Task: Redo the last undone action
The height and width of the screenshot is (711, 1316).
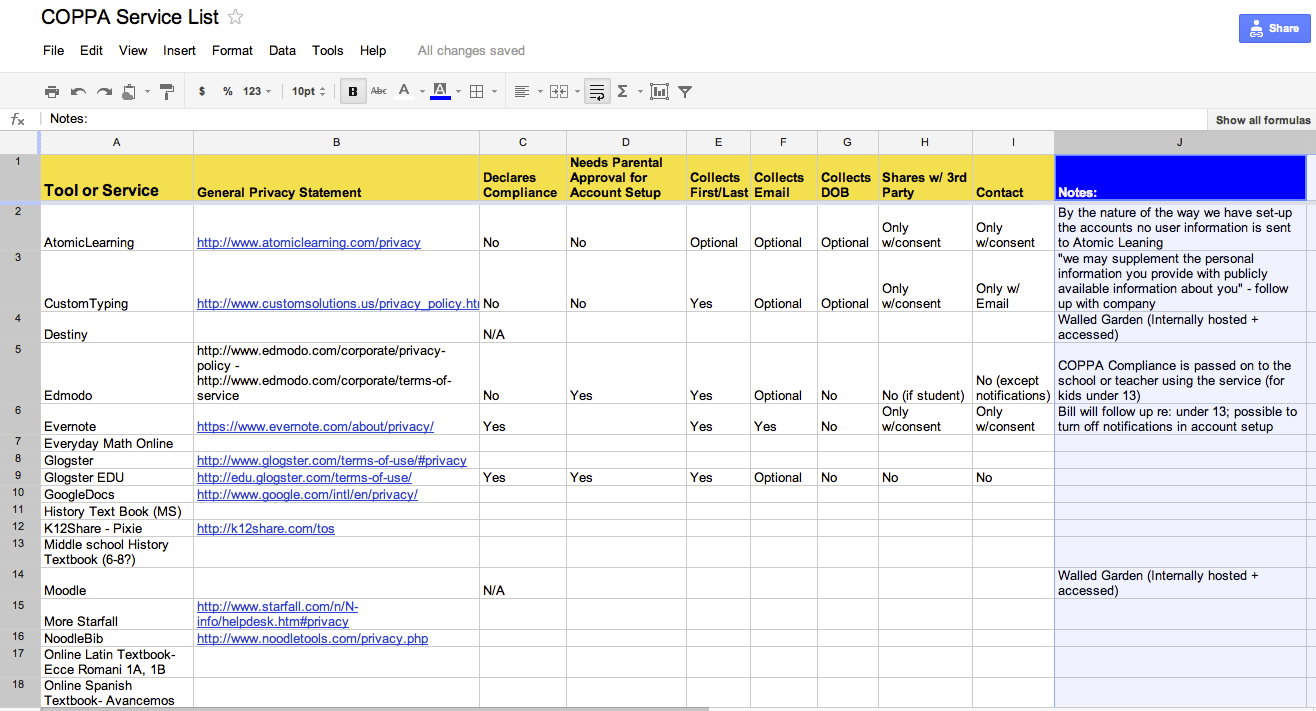Action: (x=104, y=91)
